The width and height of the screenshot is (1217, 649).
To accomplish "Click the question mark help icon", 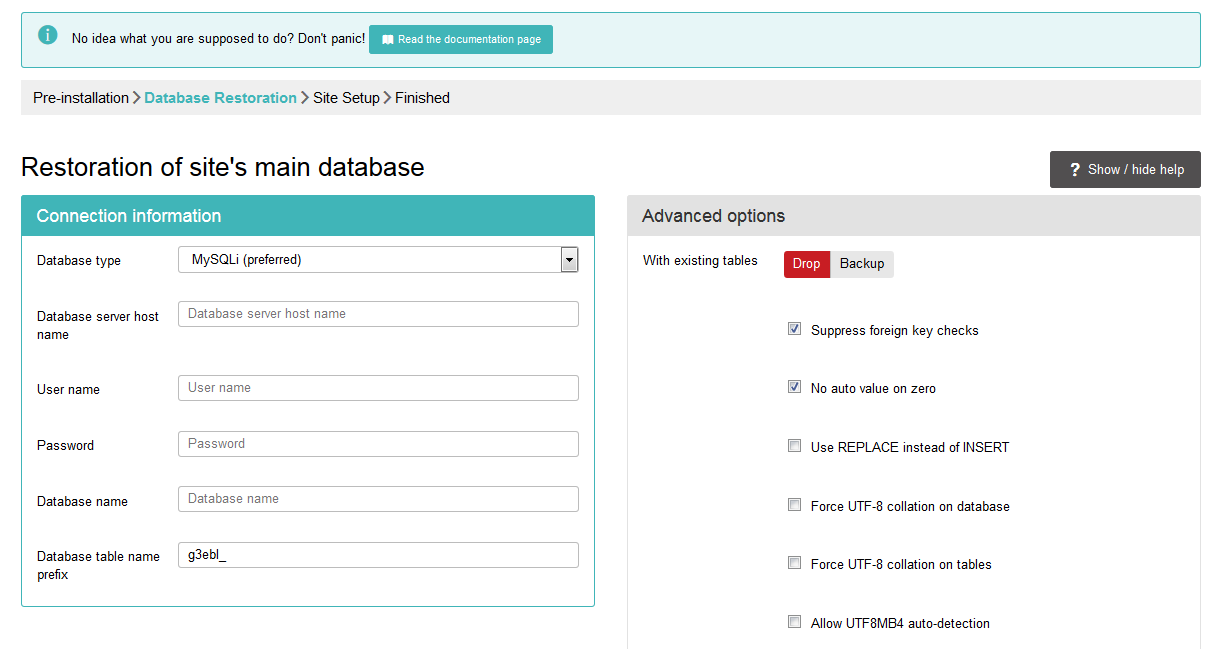I will click(1075, 170).
